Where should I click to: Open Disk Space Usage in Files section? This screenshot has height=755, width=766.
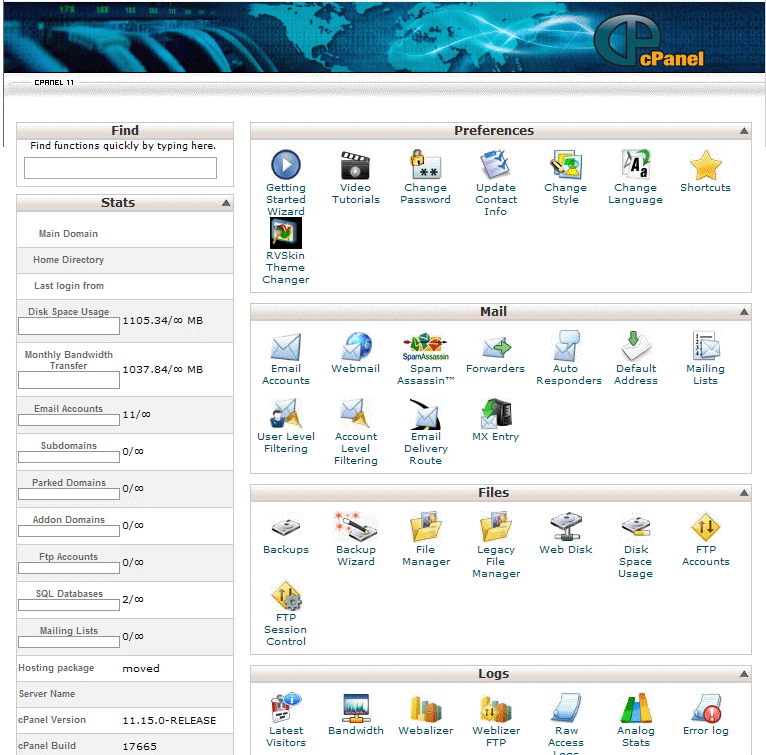(636, 545)
